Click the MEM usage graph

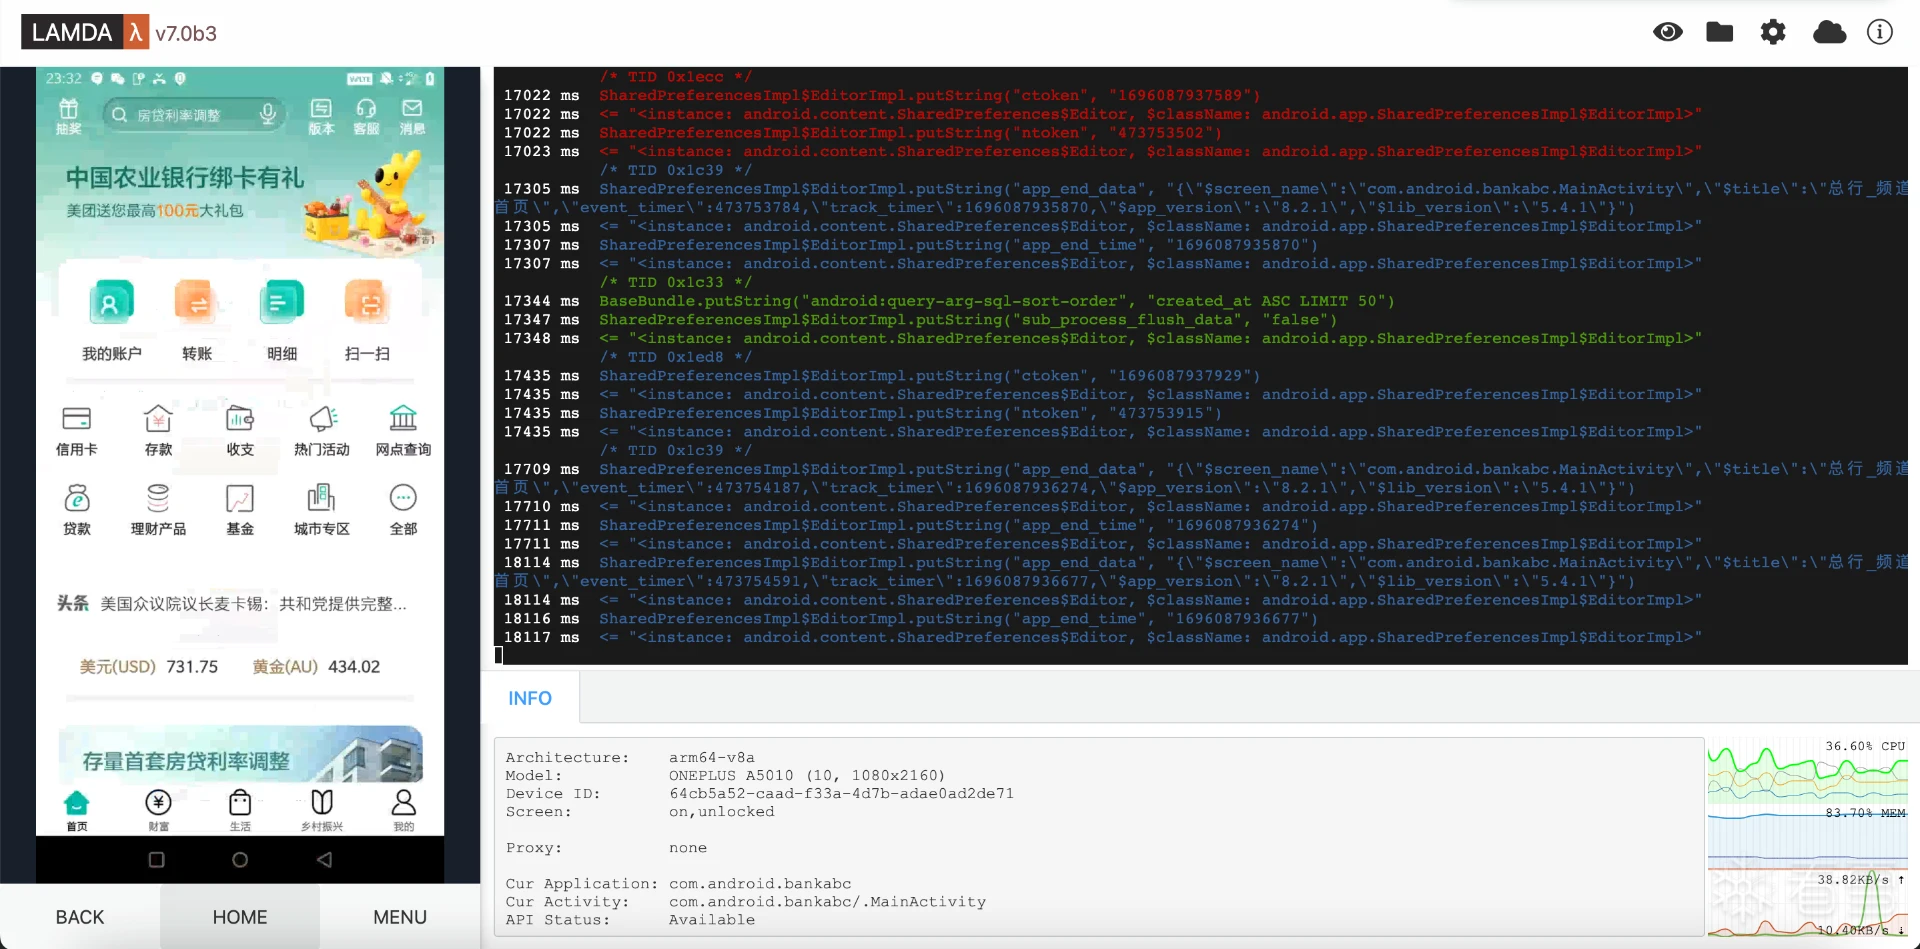click(1807, 838)
